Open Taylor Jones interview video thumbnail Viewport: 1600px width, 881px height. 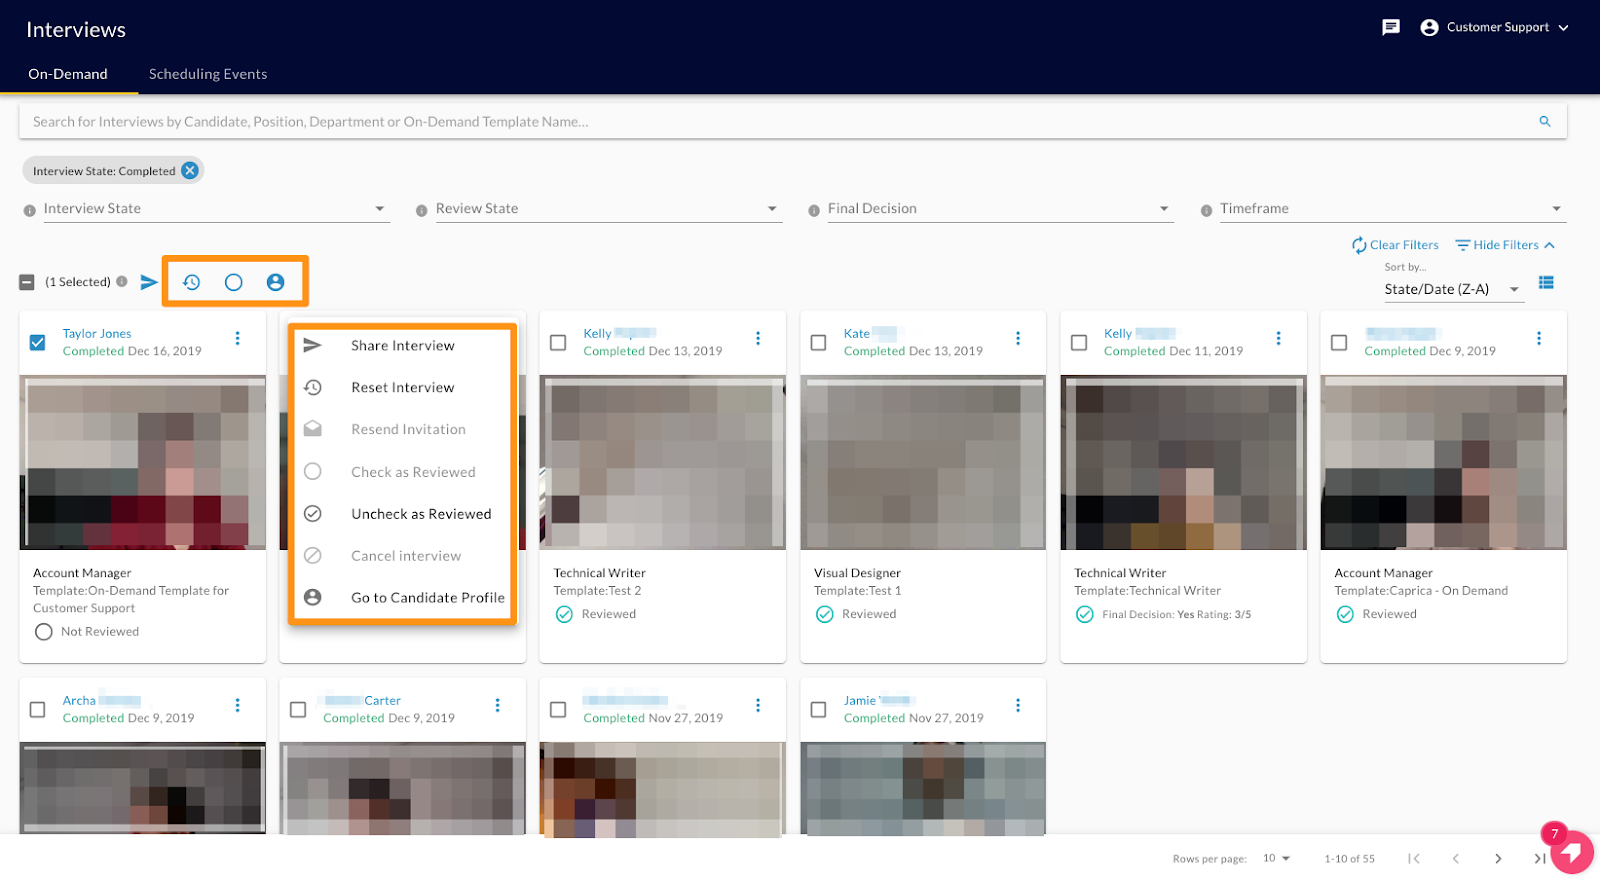143,463
